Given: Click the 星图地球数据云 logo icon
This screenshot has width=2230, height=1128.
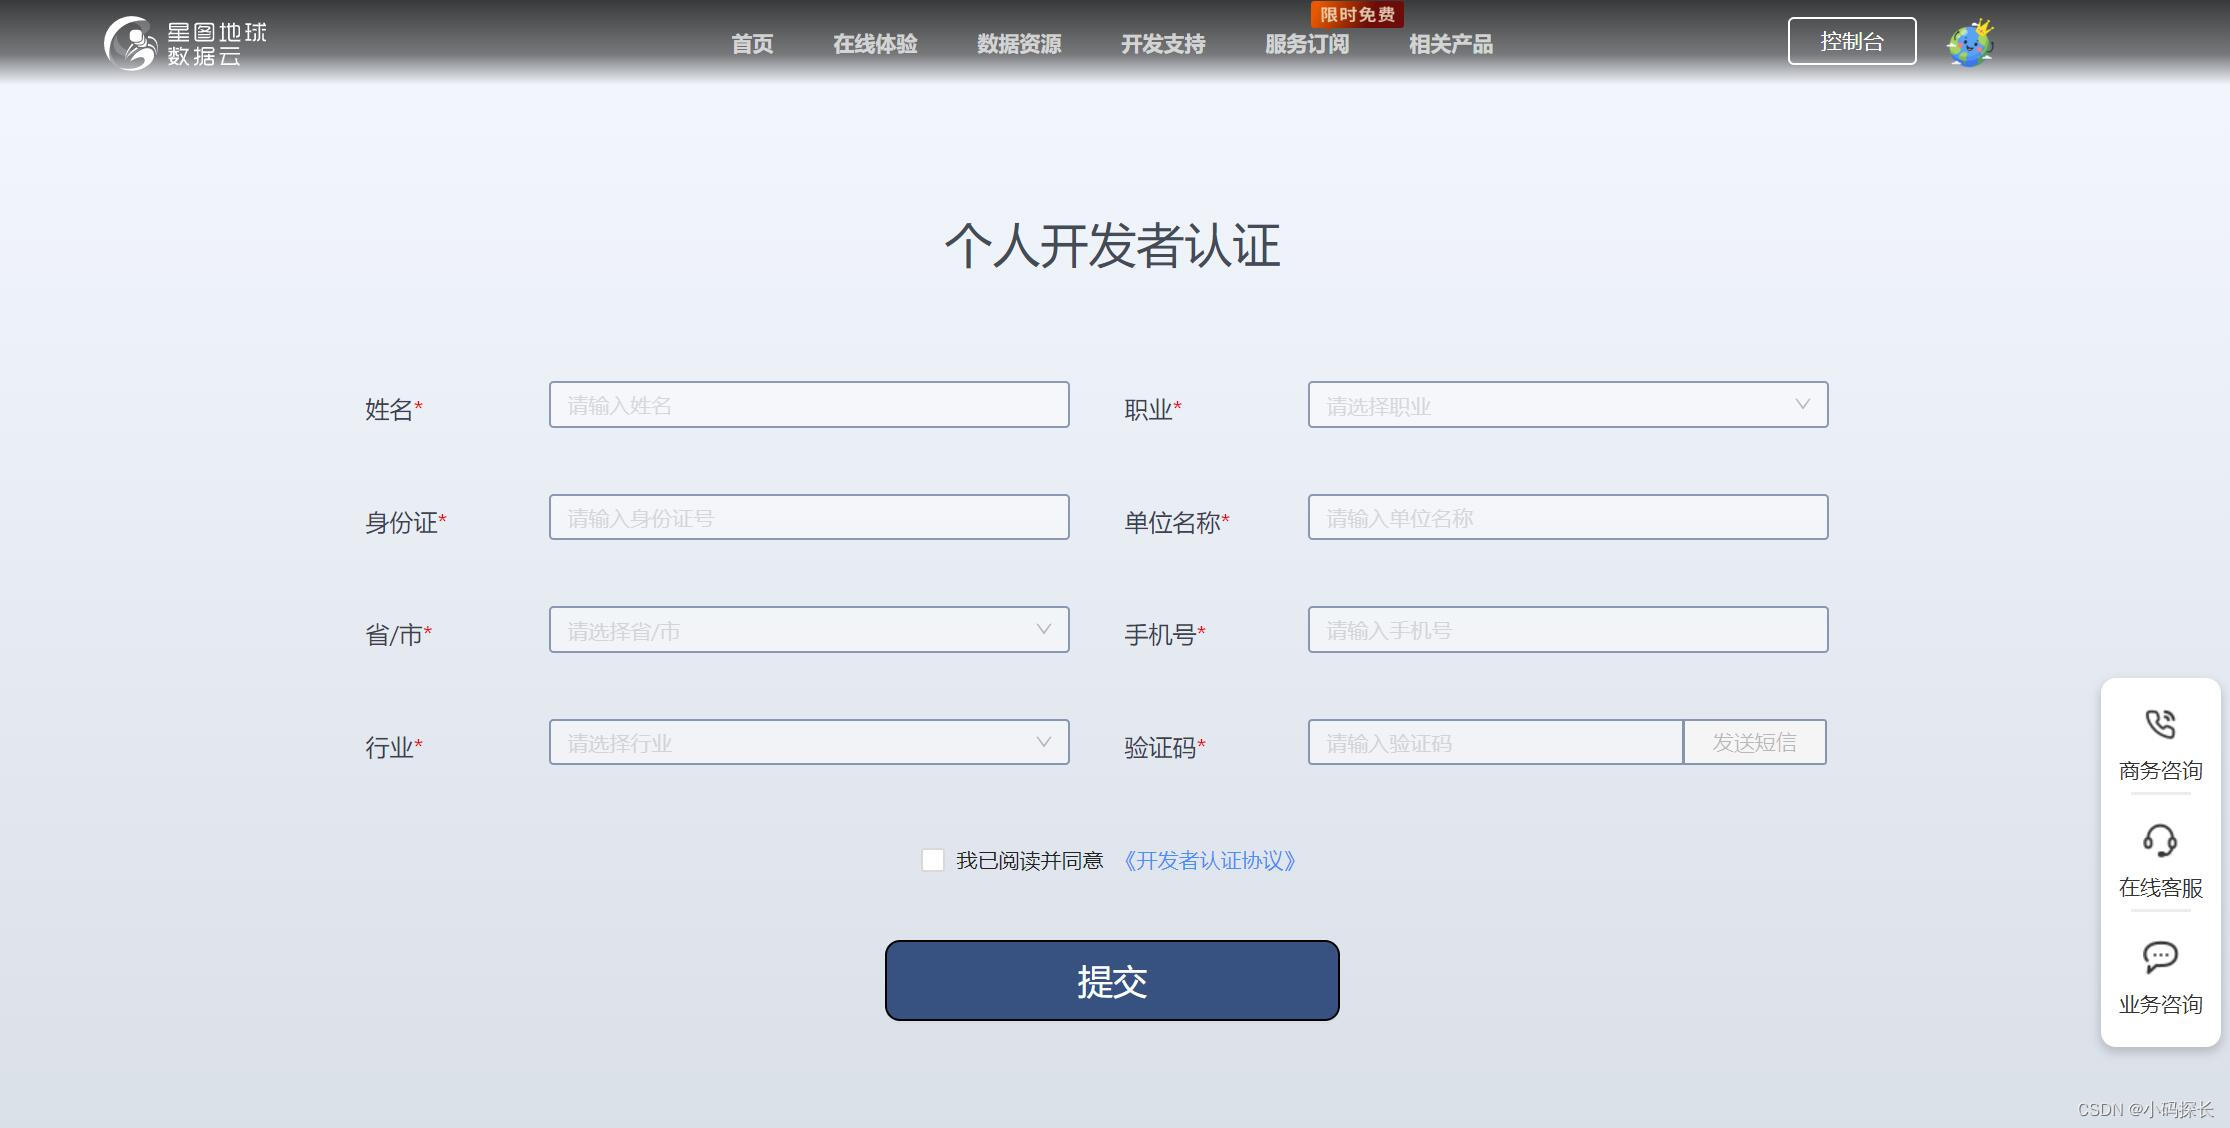Looking at the screenshot, I should (x=131, y=43).
